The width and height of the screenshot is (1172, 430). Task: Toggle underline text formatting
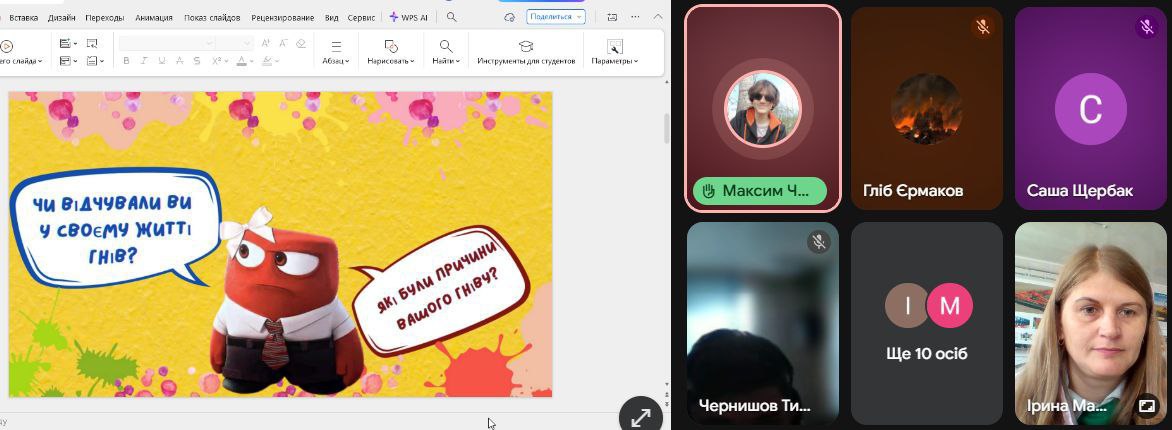pyautogui.click(x=163, y=61)
